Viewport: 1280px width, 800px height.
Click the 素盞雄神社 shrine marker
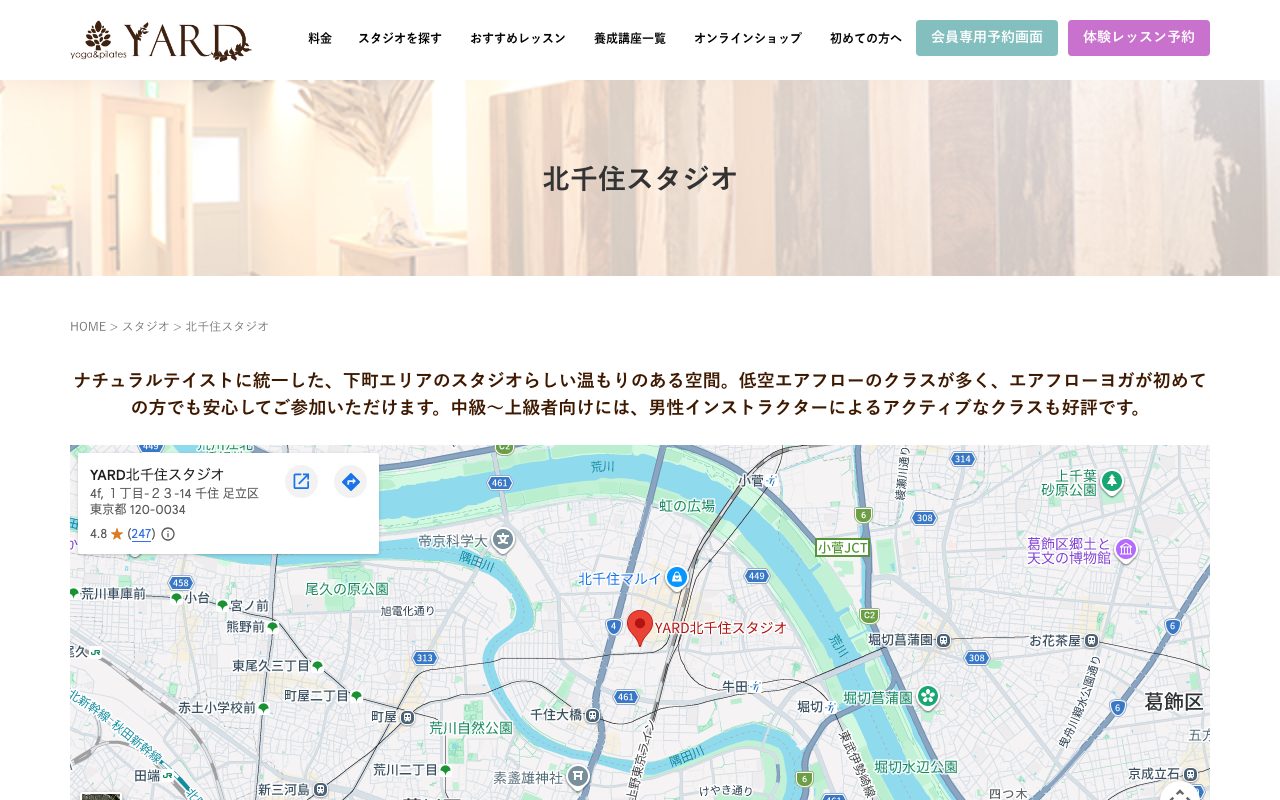[578, 775]
